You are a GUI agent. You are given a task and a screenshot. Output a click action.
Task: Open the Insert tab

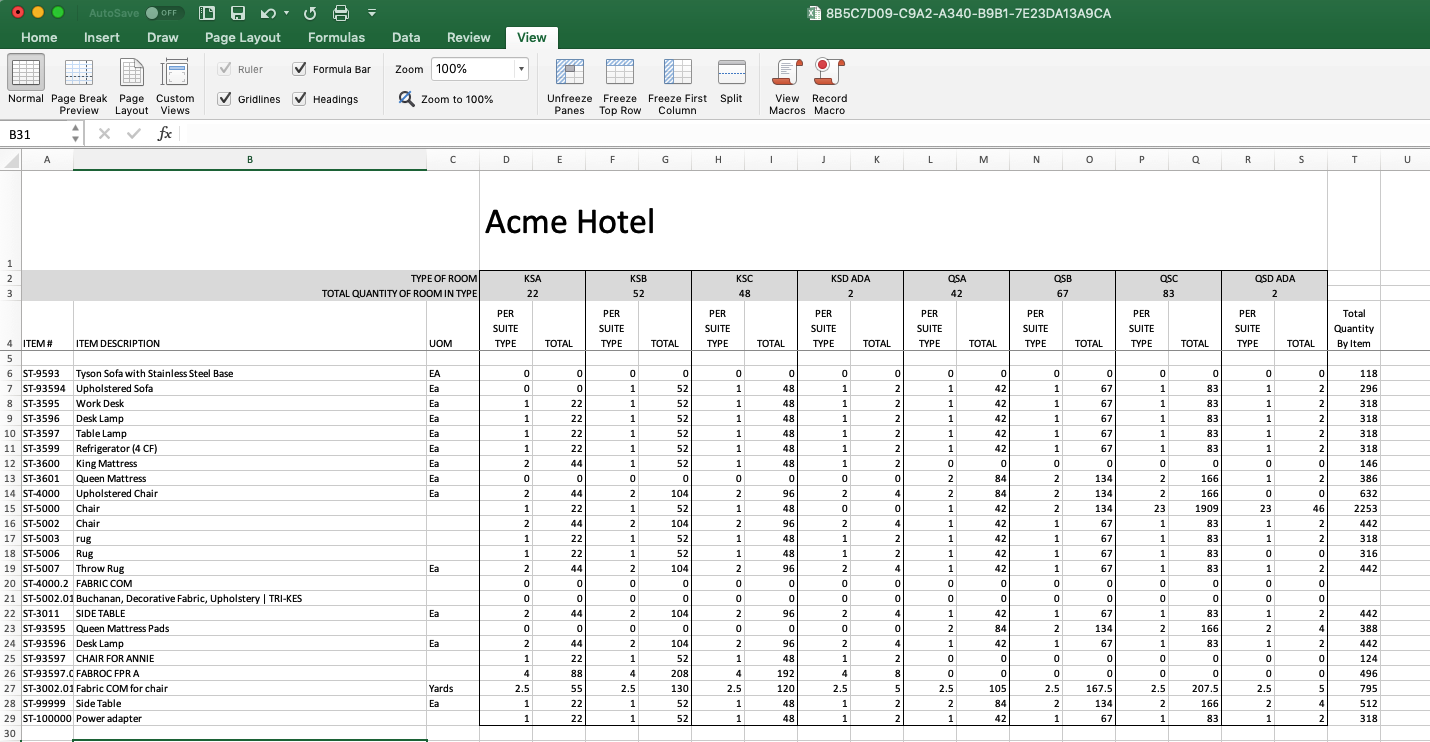[102, 37]
